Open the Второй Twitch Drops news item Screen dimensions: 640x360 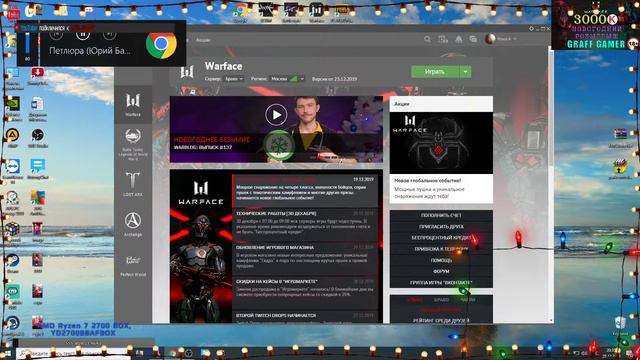[x=304, y=317]
